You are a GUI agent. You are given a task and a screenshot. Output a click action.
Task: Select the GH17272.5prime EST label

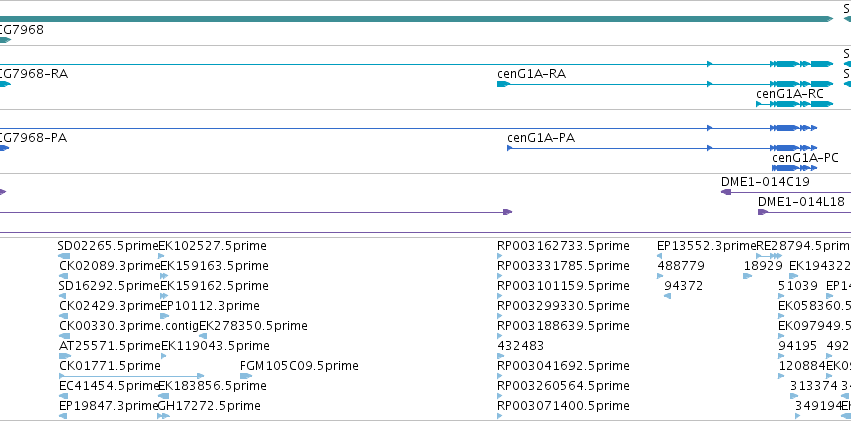click(209, 406)
